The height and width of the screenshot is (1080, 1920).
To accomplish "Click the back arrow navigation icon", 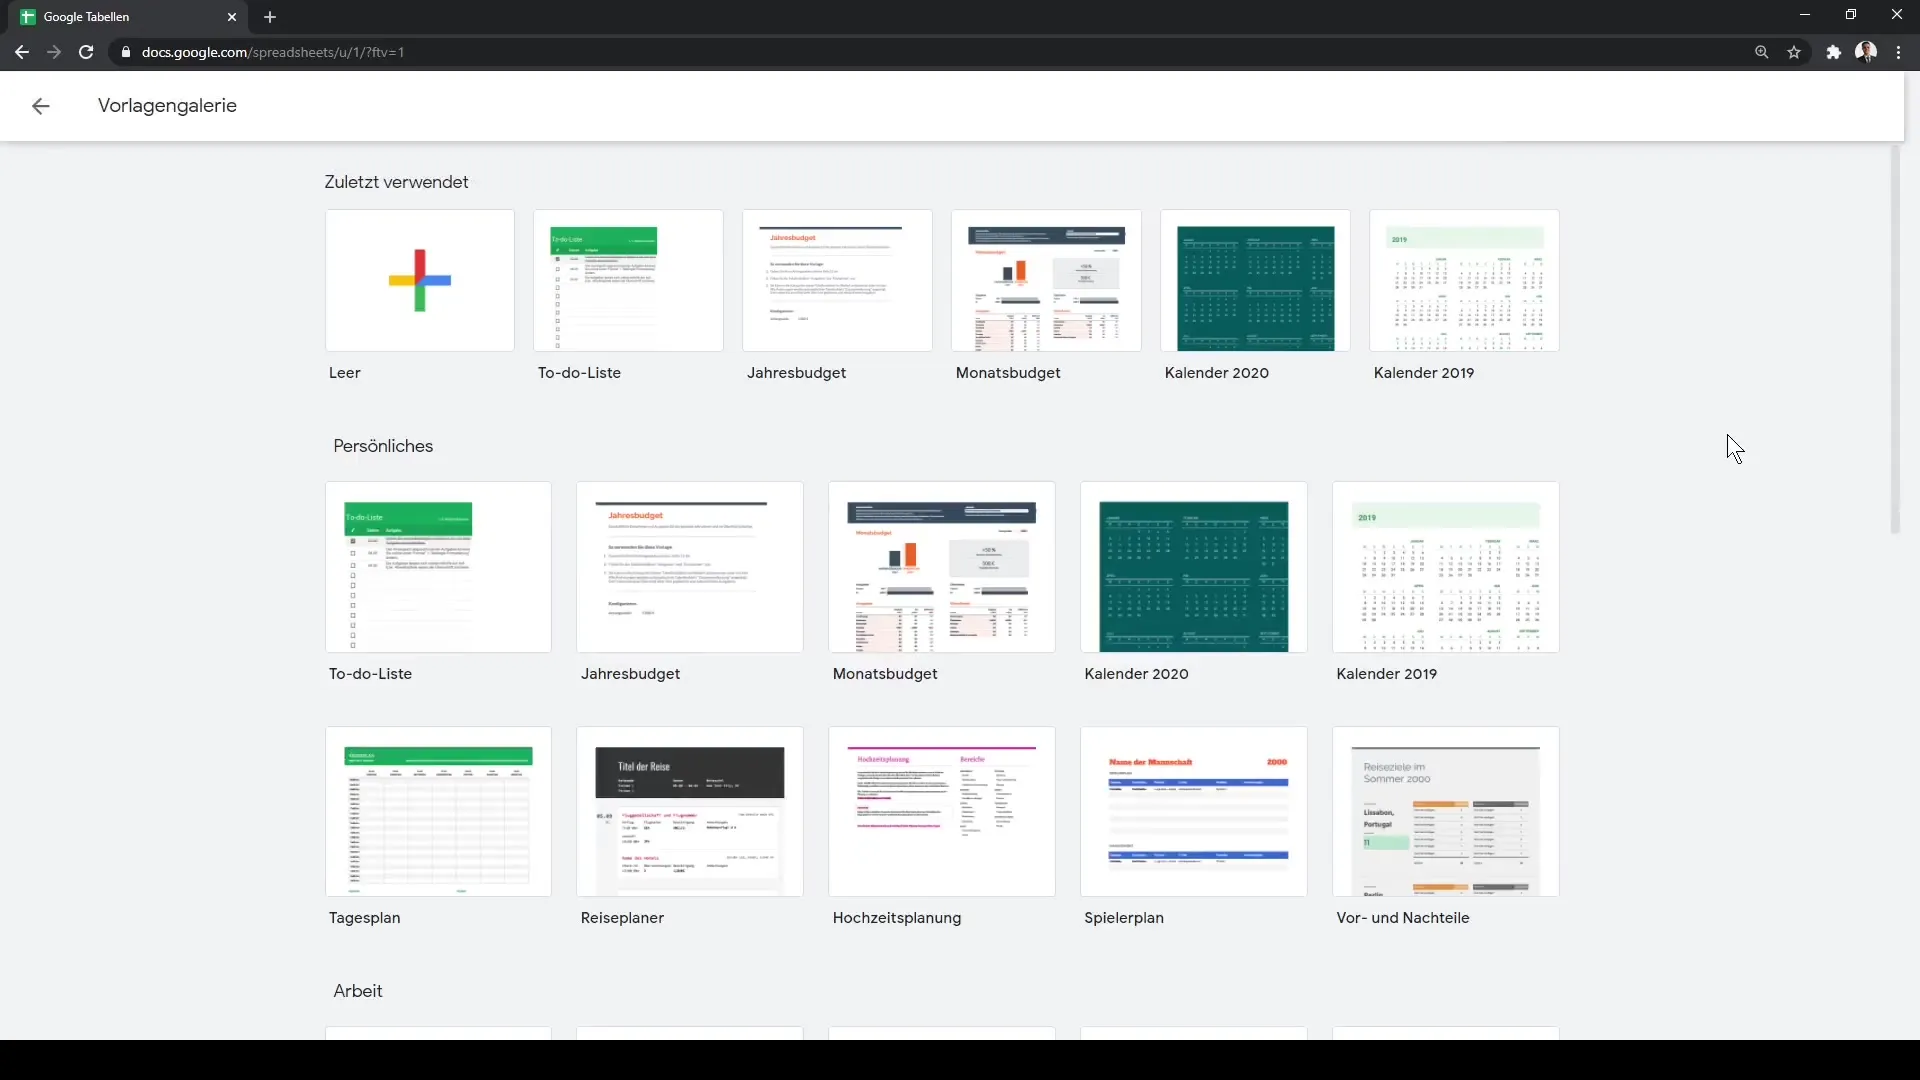I will point(41,105).
